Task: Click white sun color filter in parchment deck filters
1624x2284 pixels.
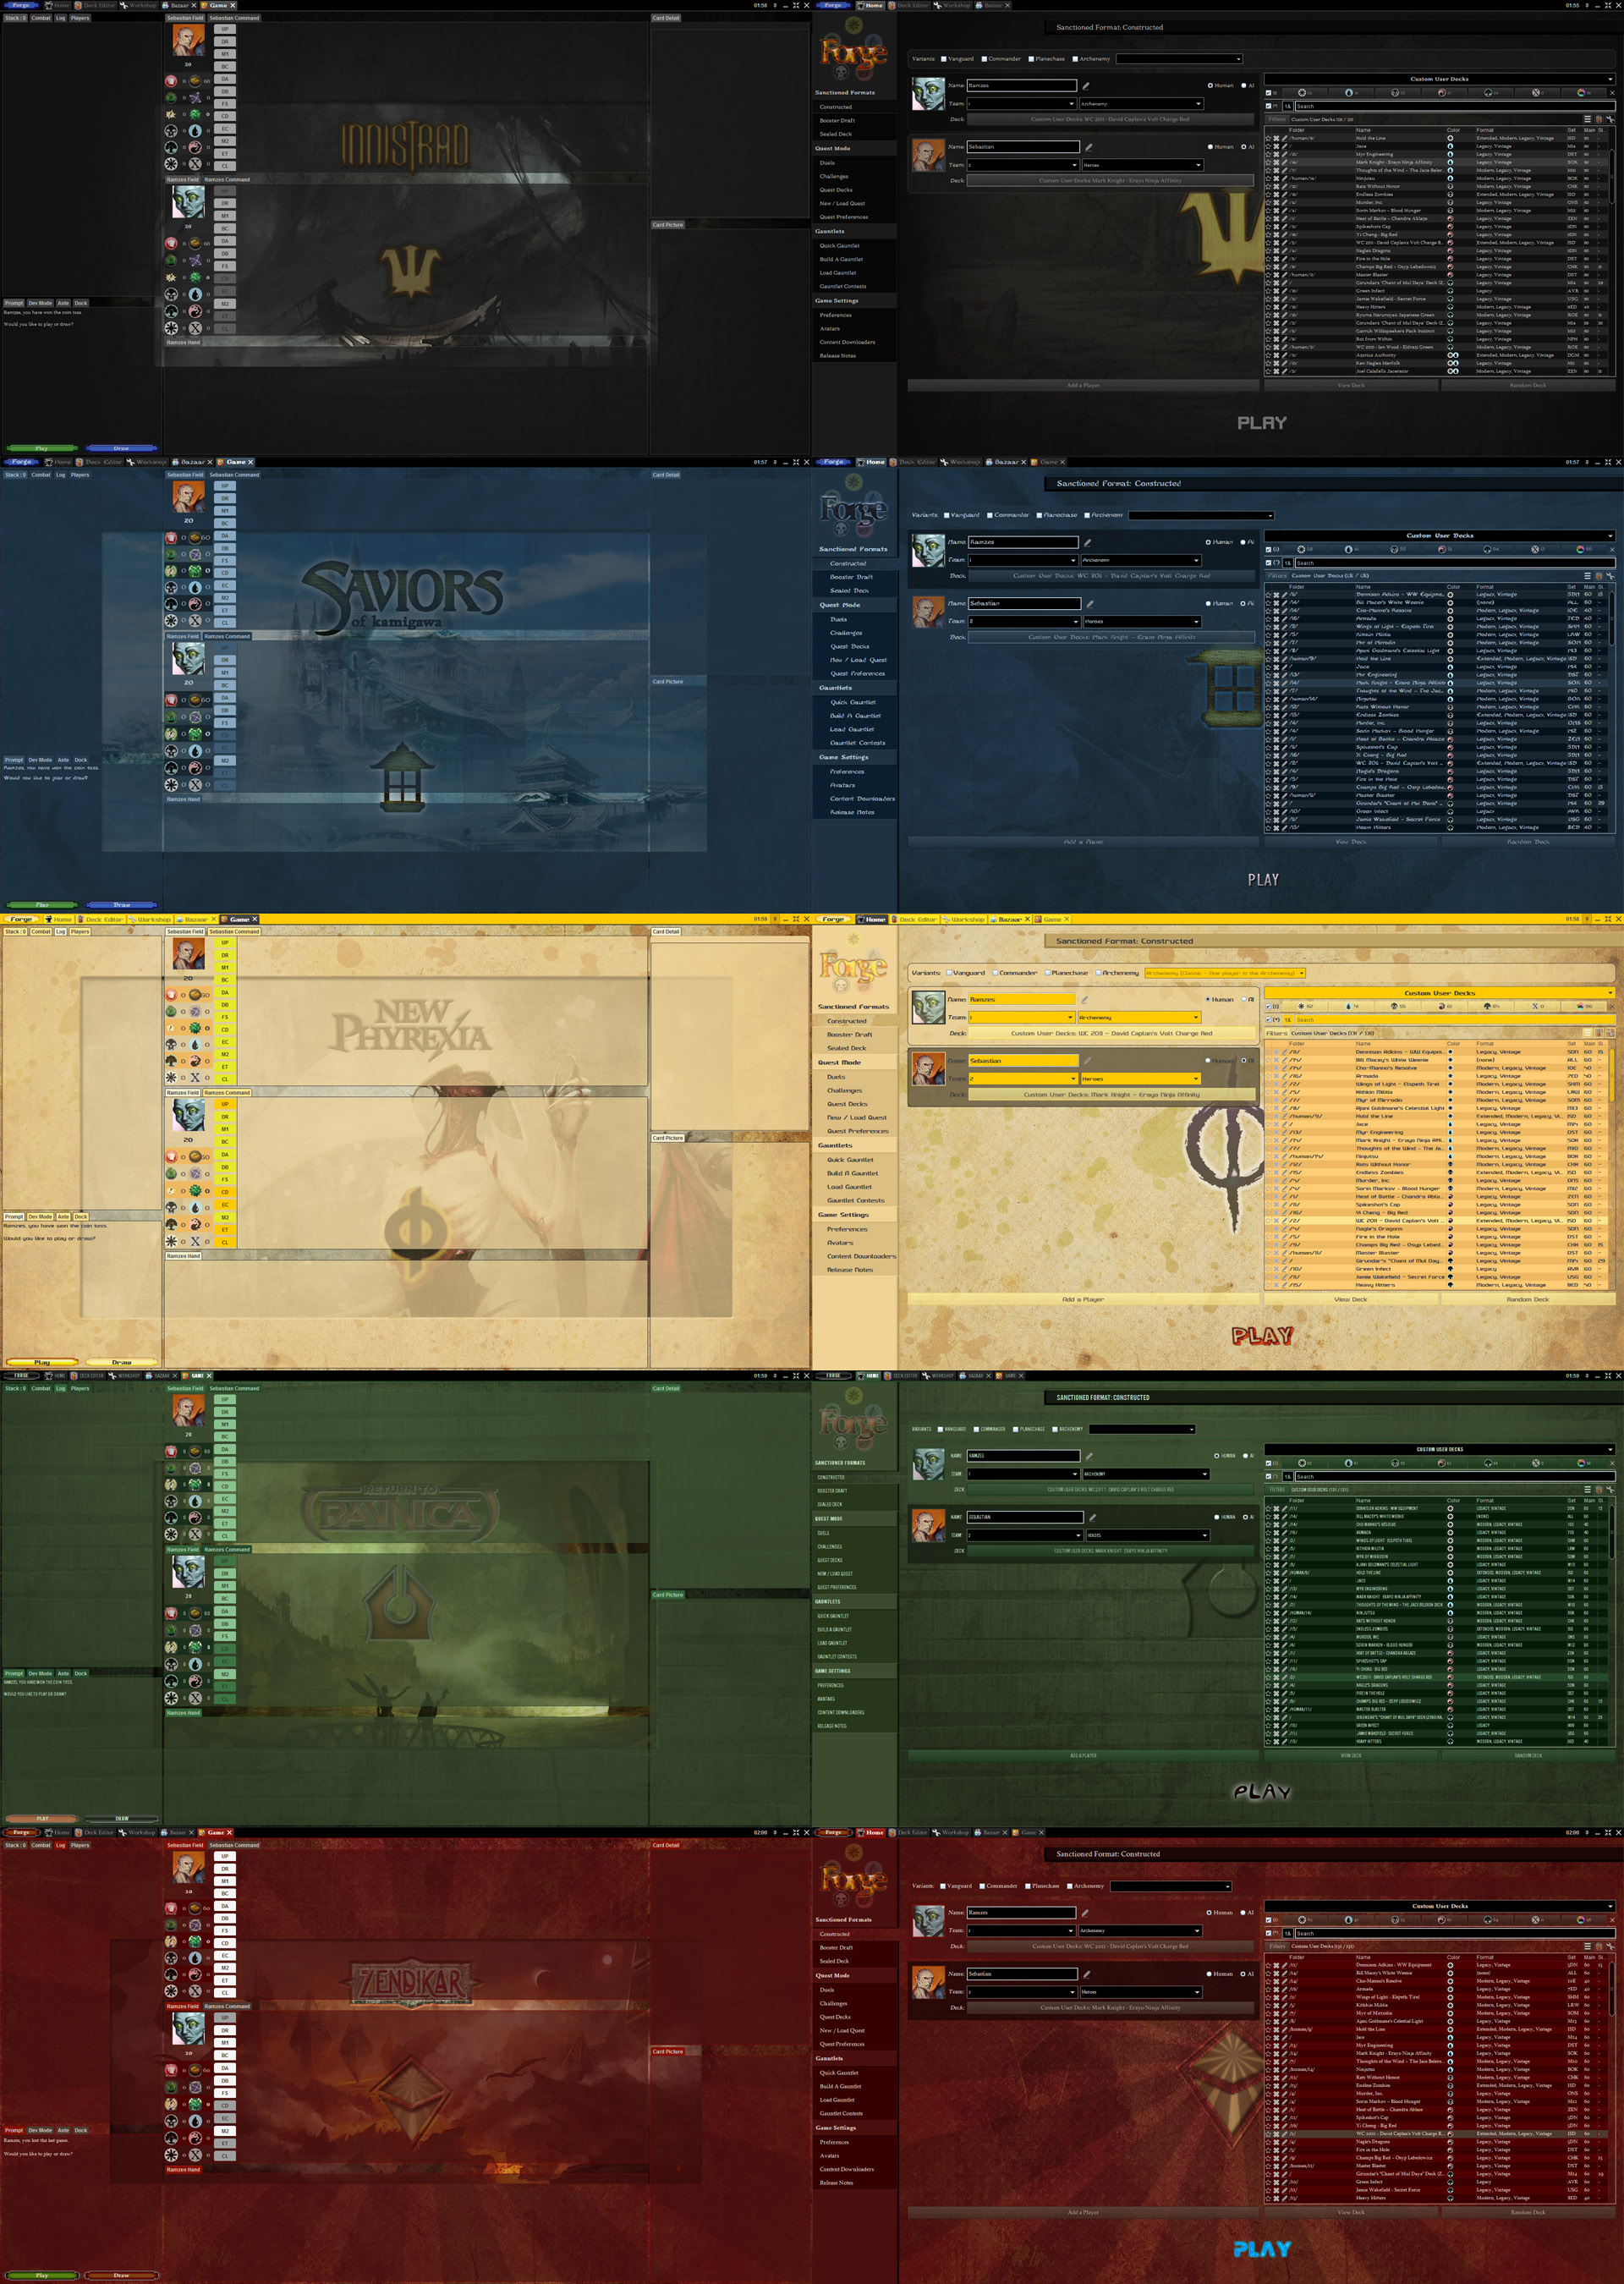Action: (1301, 1006)
